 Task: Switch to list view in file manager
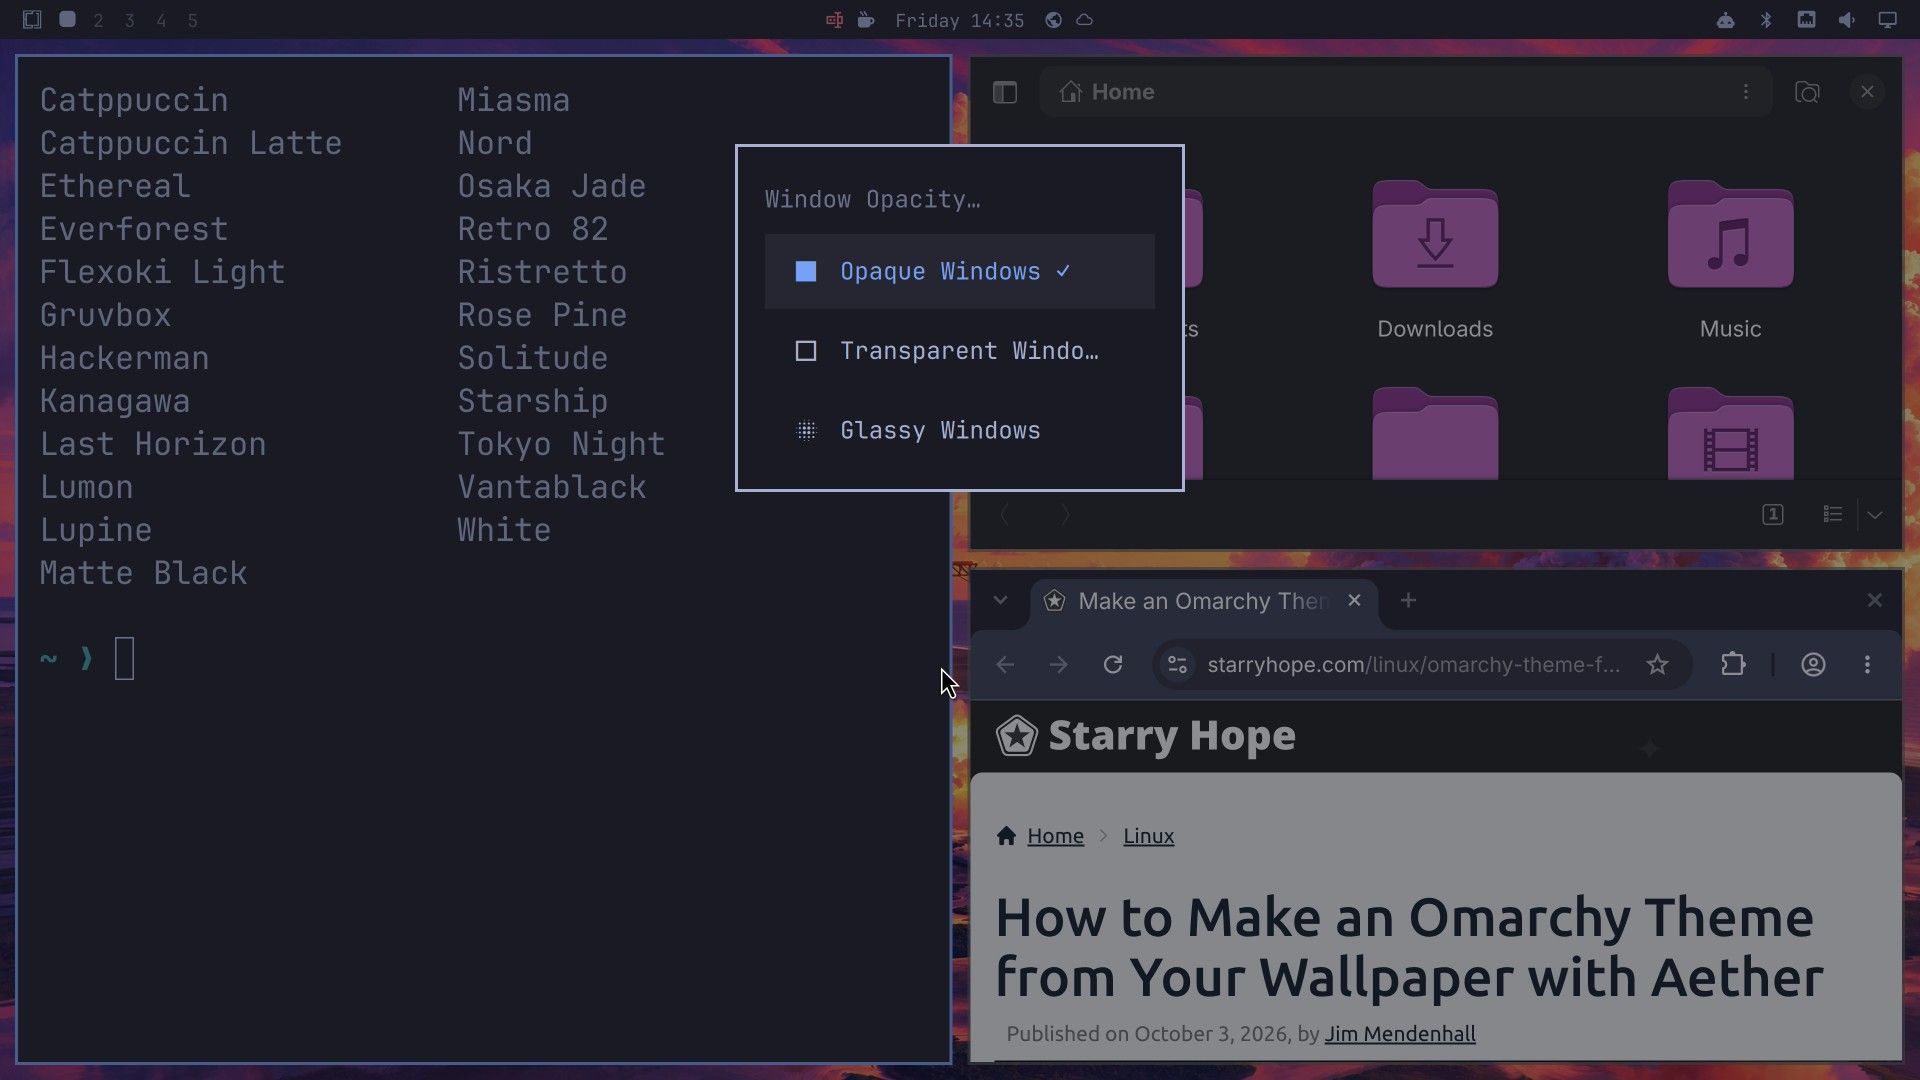tap(1832, 514)
